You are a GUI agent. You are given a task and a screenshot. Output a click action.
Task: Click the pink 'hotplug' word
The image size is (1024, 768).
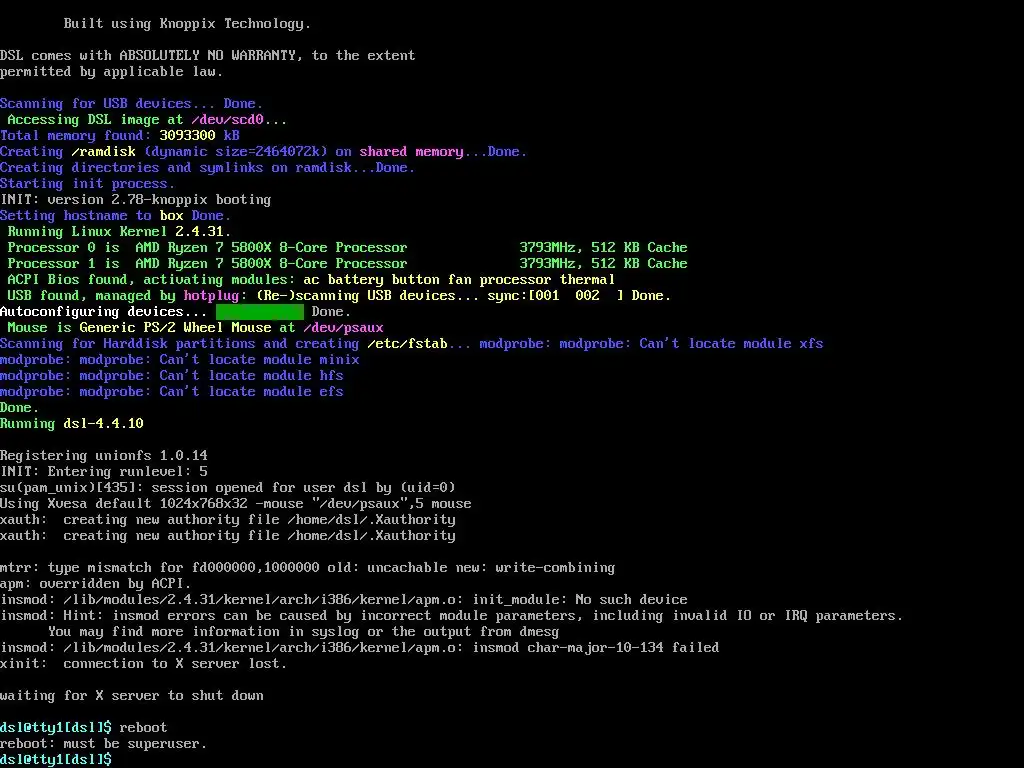coord(211,296)
